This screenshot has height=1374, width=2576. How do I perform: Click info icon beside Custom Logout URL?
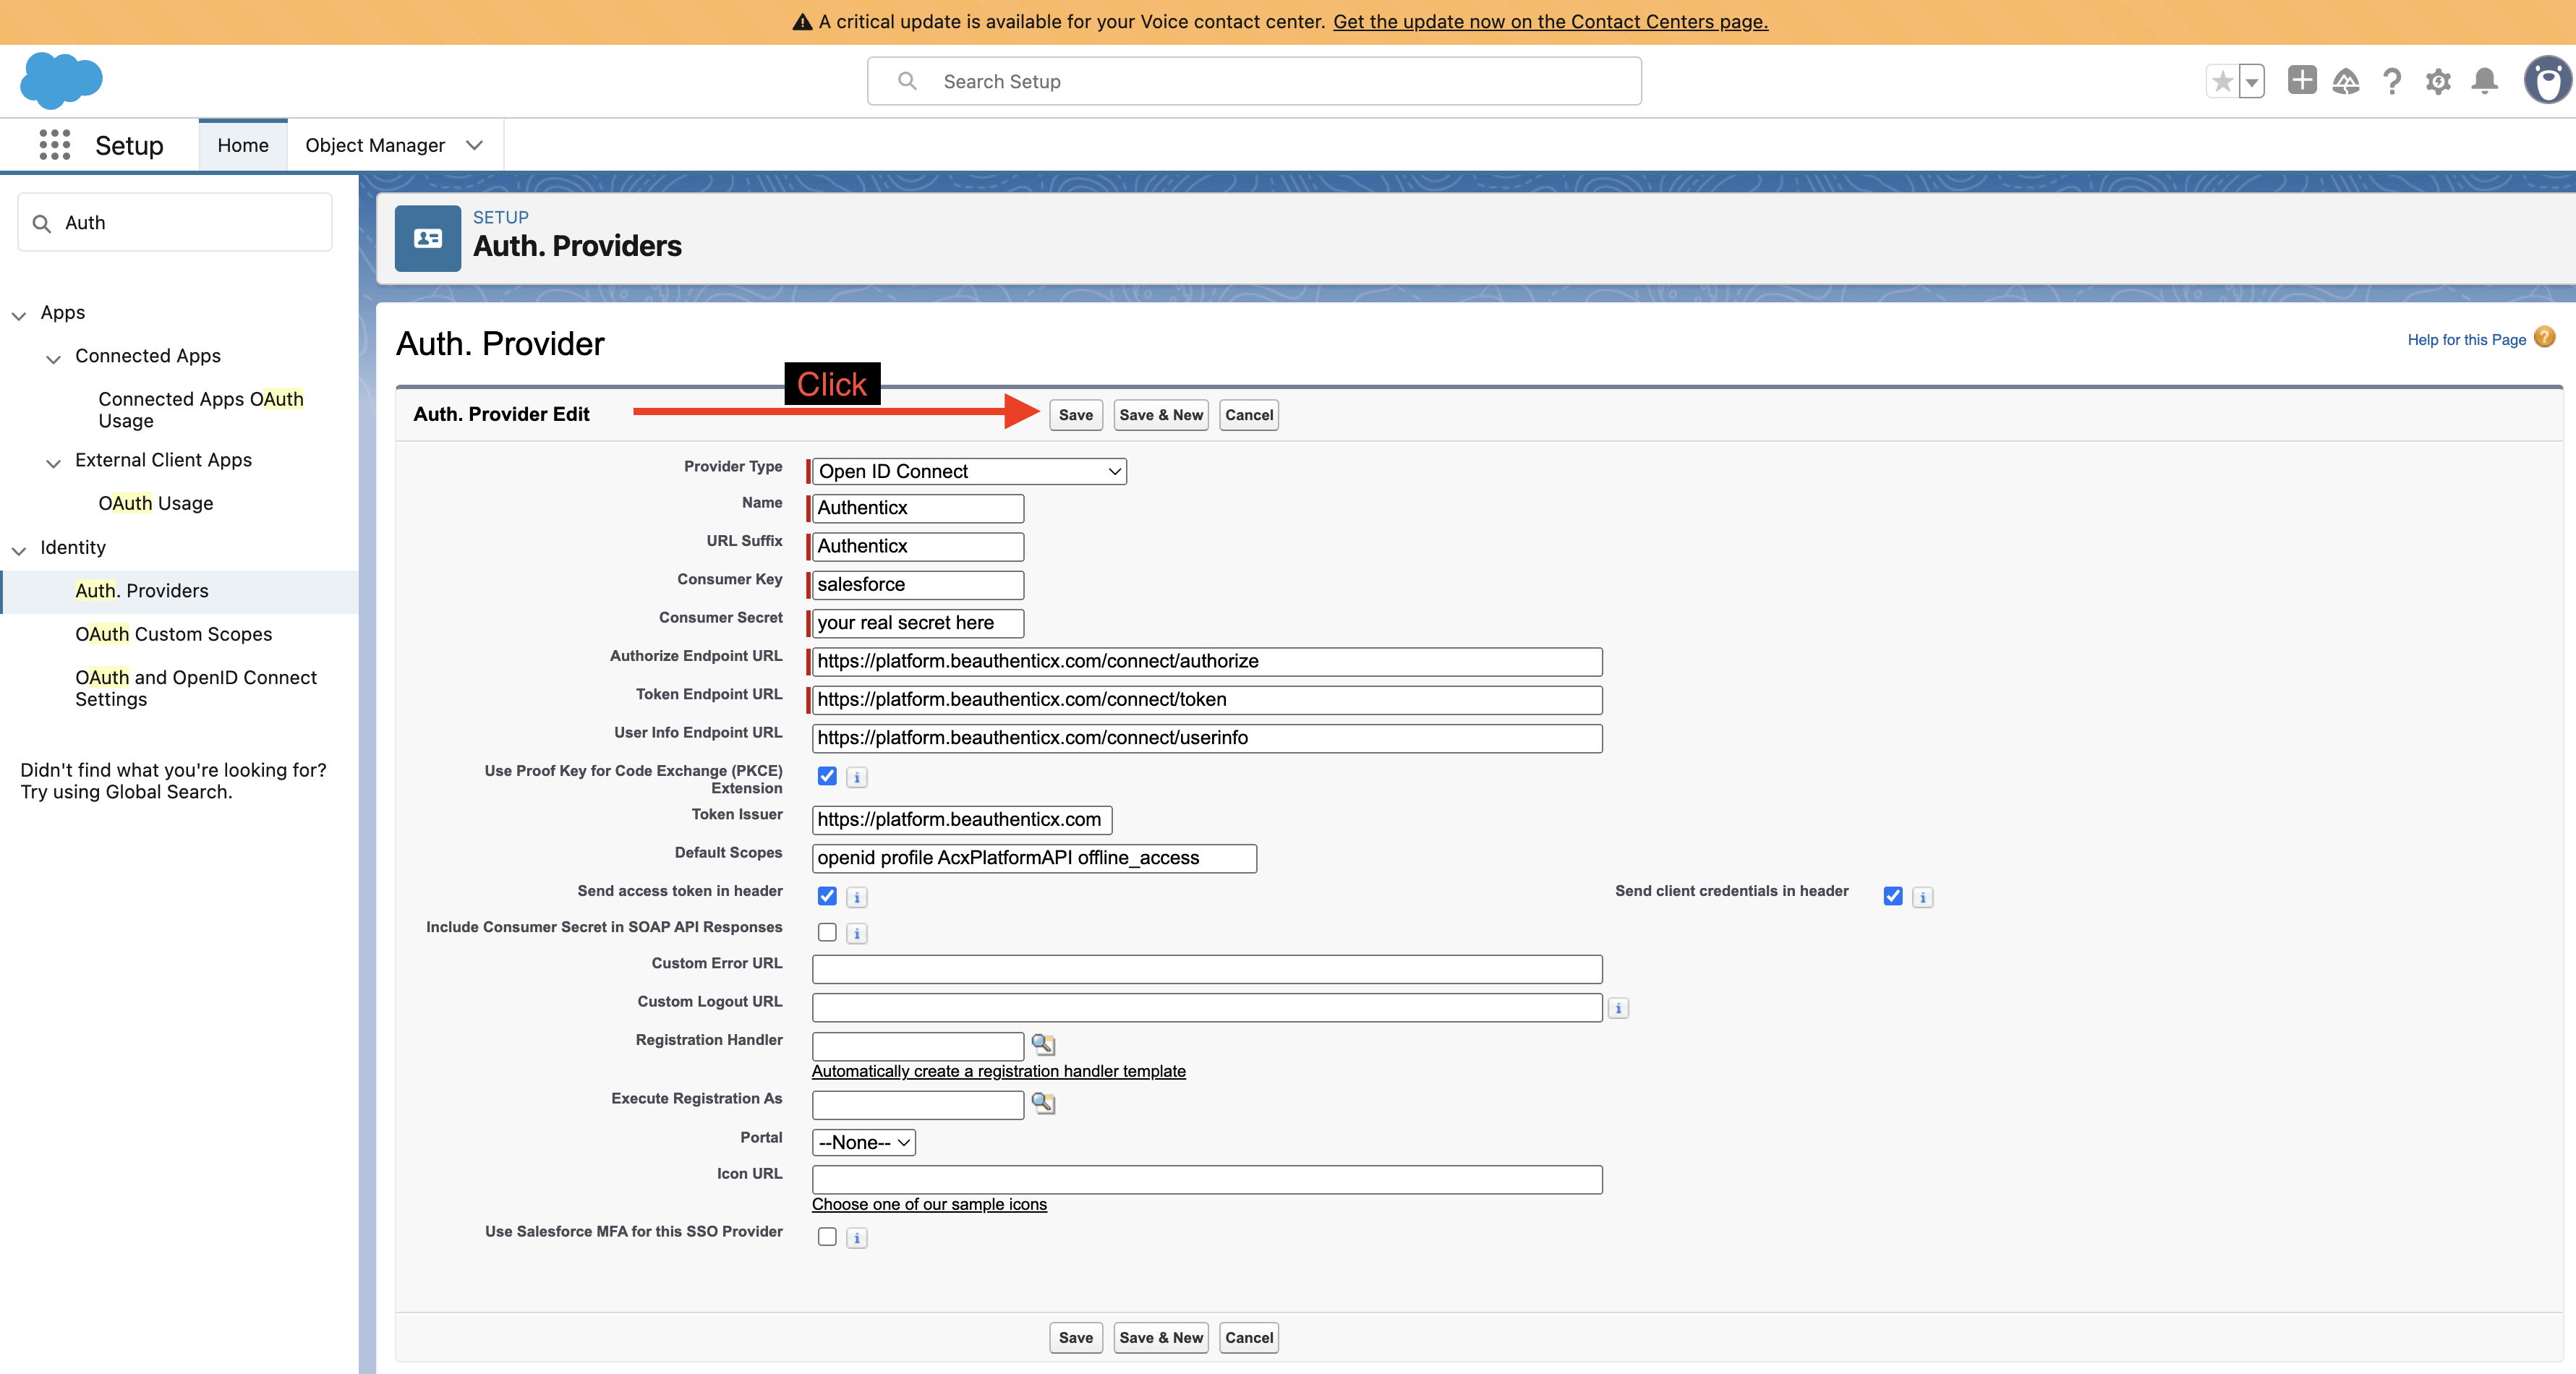click(x=1618, y=1008)
